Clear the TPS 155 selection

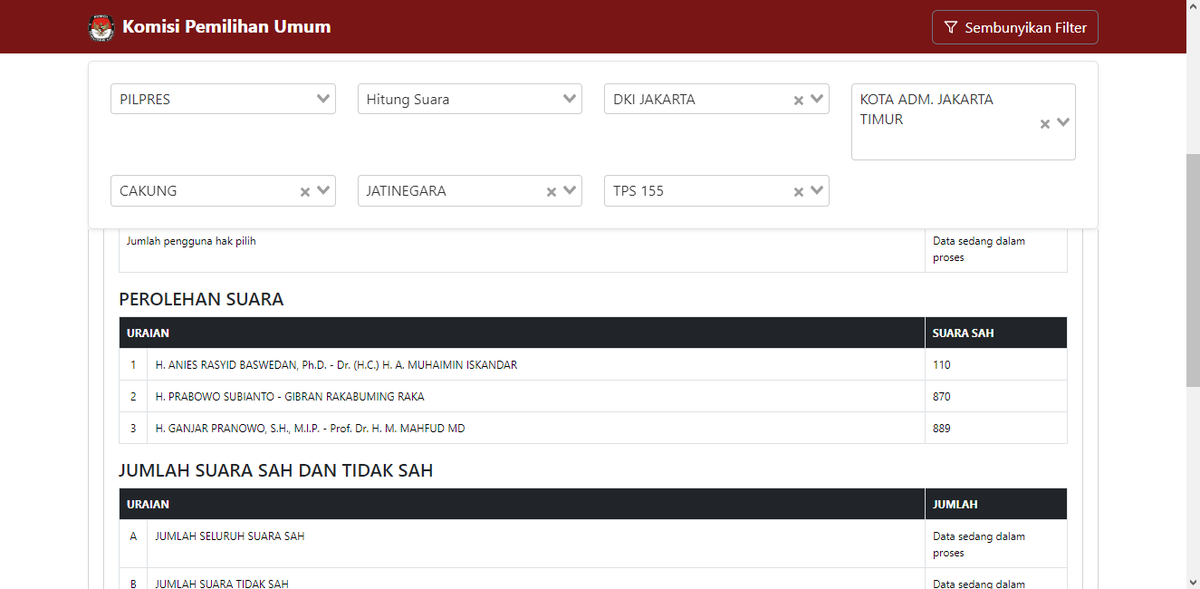[798, 191]
